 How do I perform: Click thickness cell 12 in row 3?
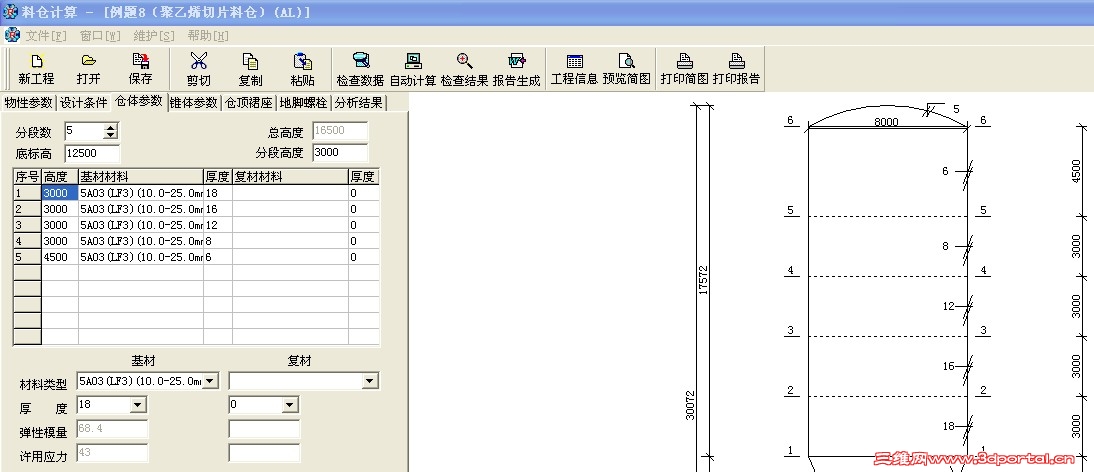pyautogui.click(x=218, y=225)
